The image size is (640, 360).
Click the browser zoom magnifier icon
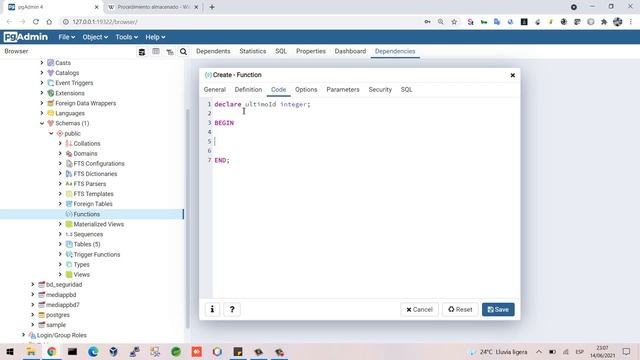(x=440, y=22)
